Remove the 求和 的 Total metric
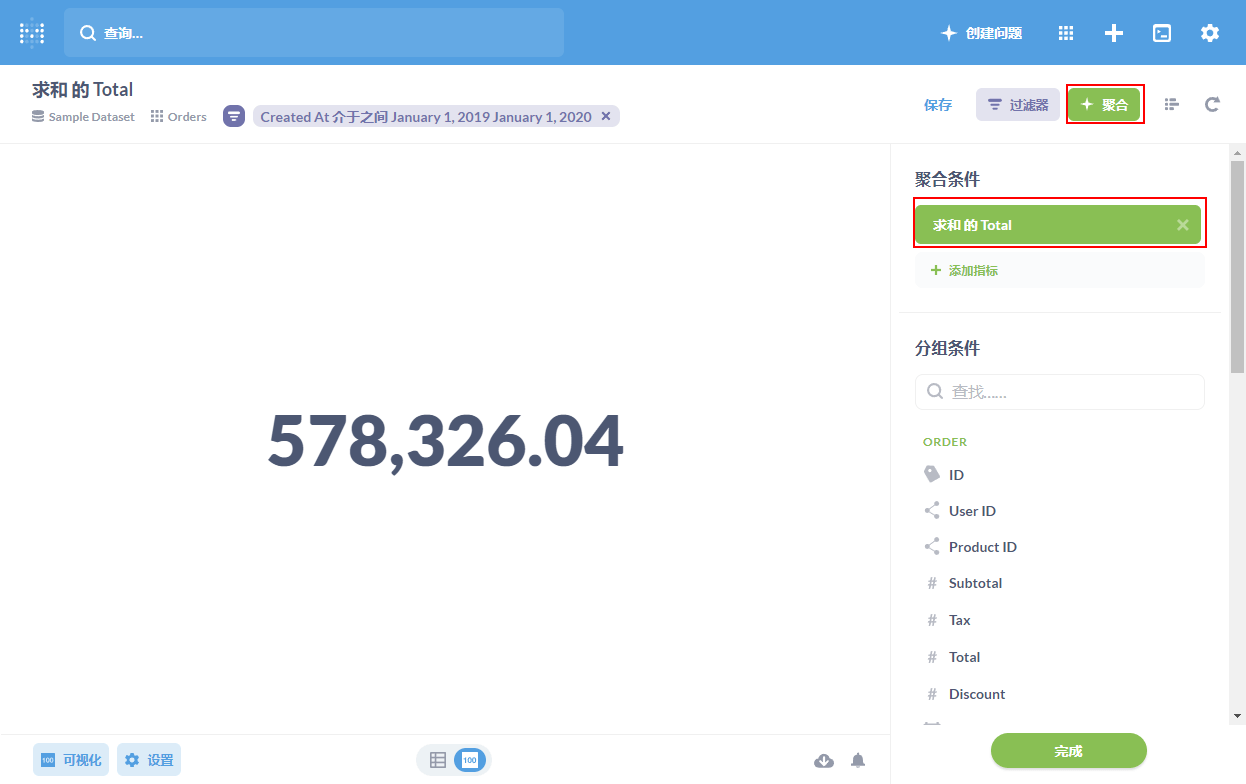 [x=1183, y=225]
